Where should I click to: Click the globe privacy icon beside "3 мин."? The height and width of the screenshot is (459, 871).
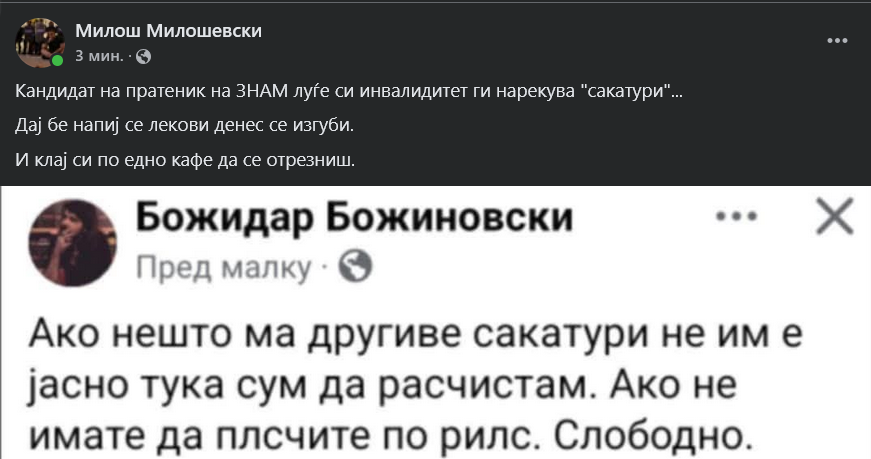pos(142,55)
